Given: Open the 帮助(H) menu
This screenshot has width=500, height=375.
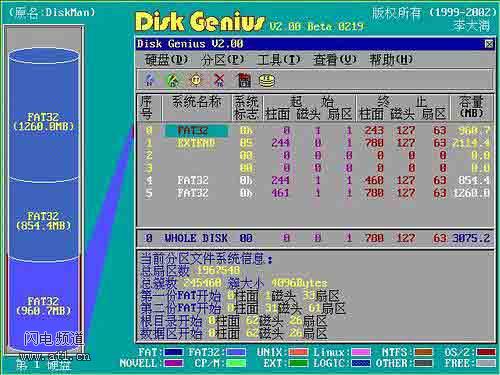Looking at the screenshot, I should tap(391, 60).
